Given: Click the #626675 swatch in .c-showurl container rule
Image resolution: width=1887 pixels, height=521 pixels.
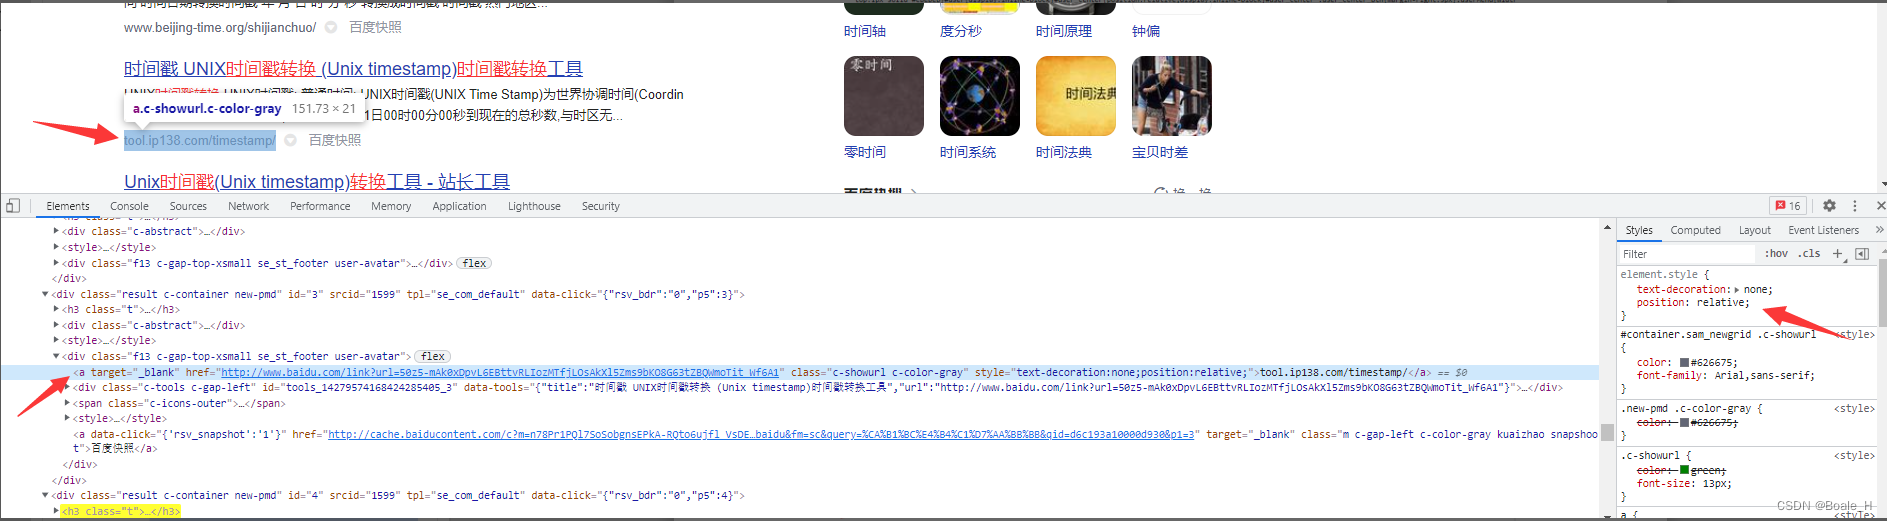Looking at the screenshot, I should 1685,363.
